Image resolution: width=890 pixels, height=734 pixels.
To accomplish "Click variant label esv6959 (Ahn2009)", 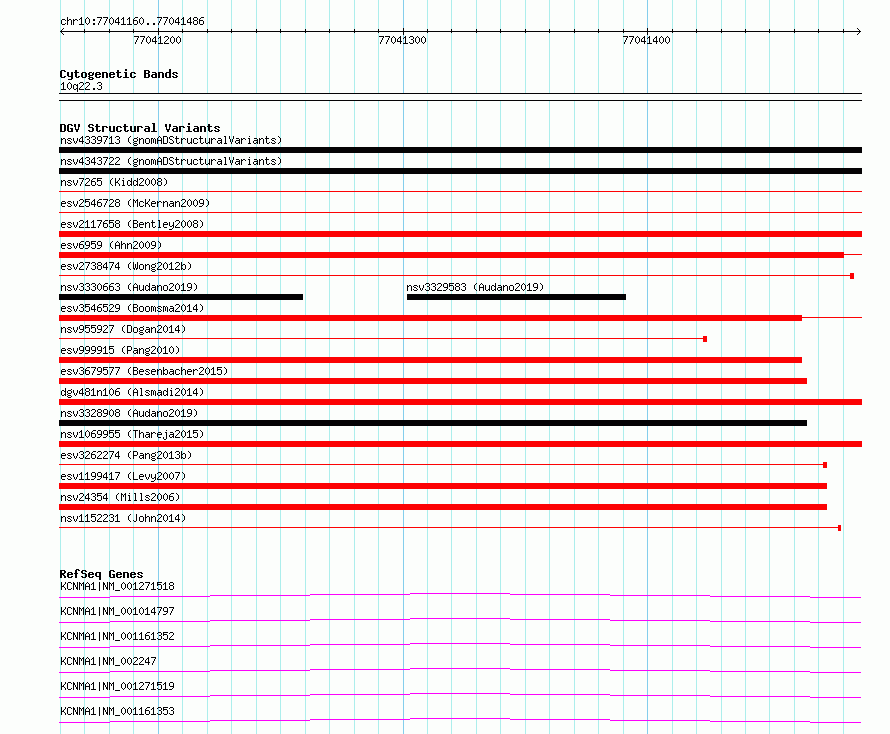I will pyautogui.click(x=111, y=245).
